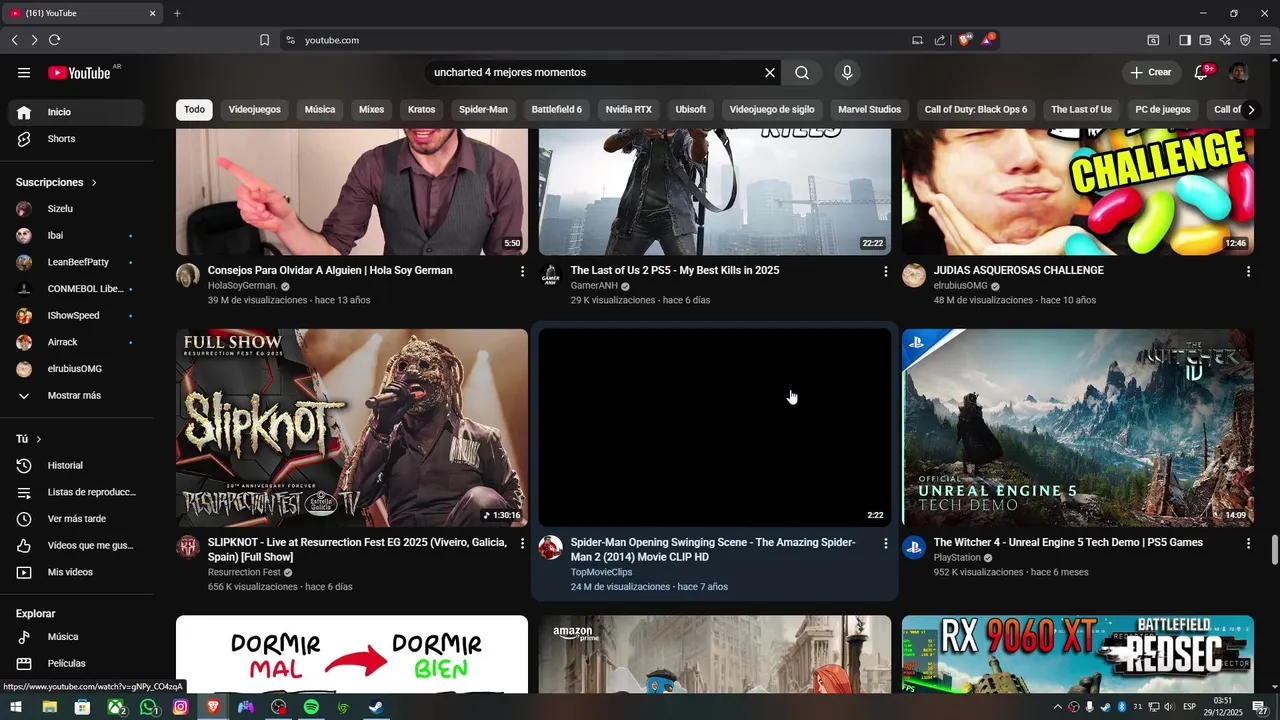Expand the Tú section chevron
Viewport: 1280px width, 720px height.
(39, 439)
